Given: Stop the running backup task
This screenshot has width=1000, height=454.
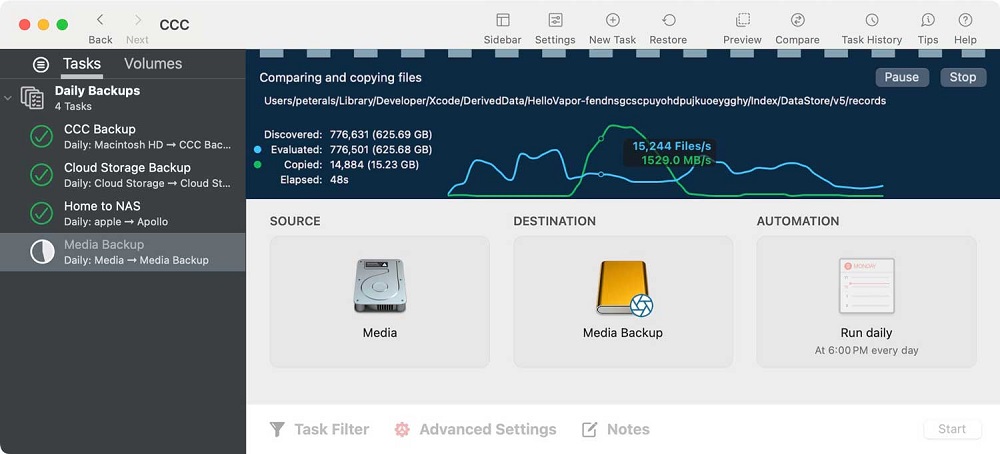Looking at the screenshot, I should (962, 77).
